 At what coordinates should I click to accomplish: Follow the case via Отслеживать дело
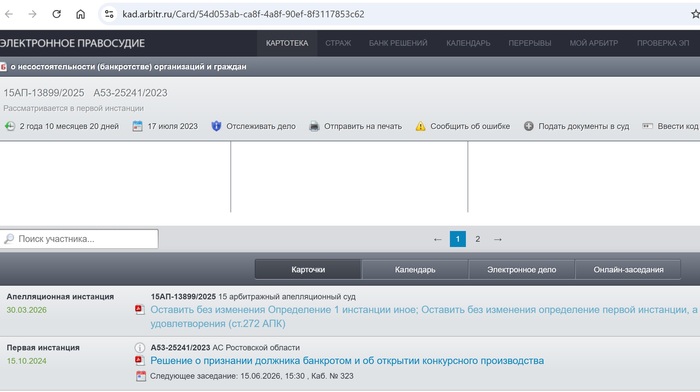click(x=261, y=126)
